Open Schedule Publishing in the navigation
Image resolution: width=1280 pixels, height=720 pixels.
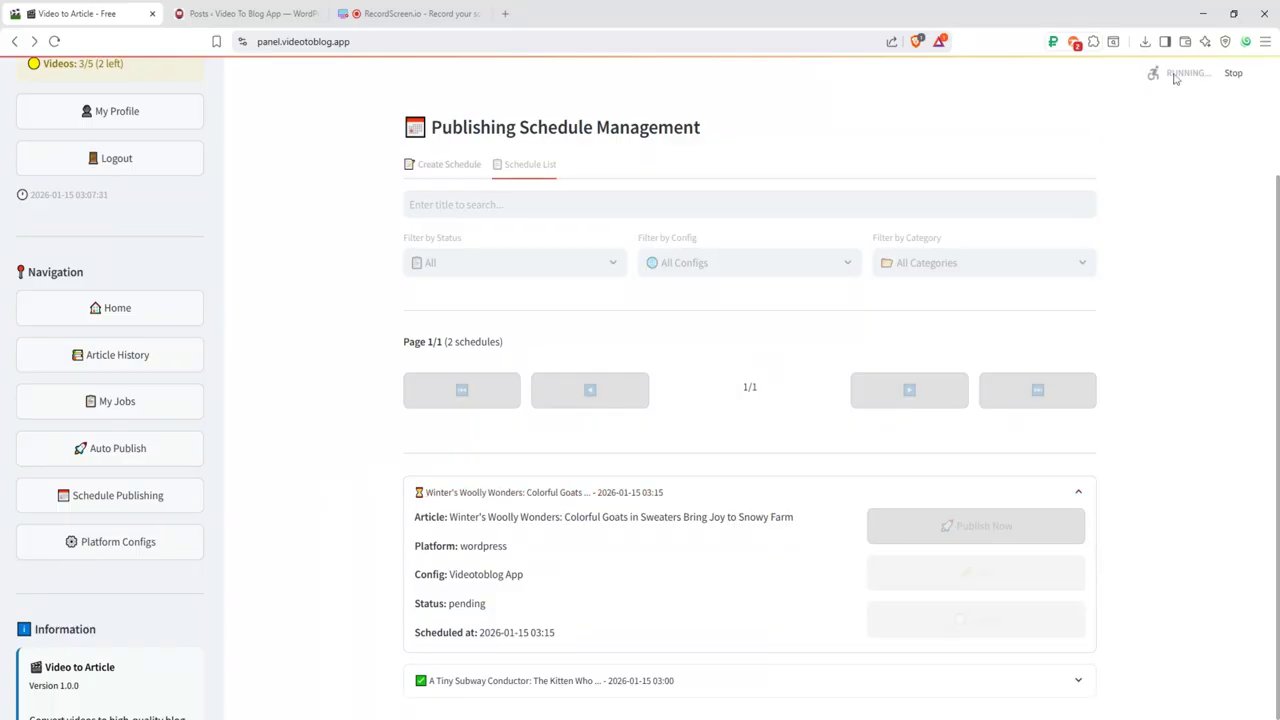[110, 495]
